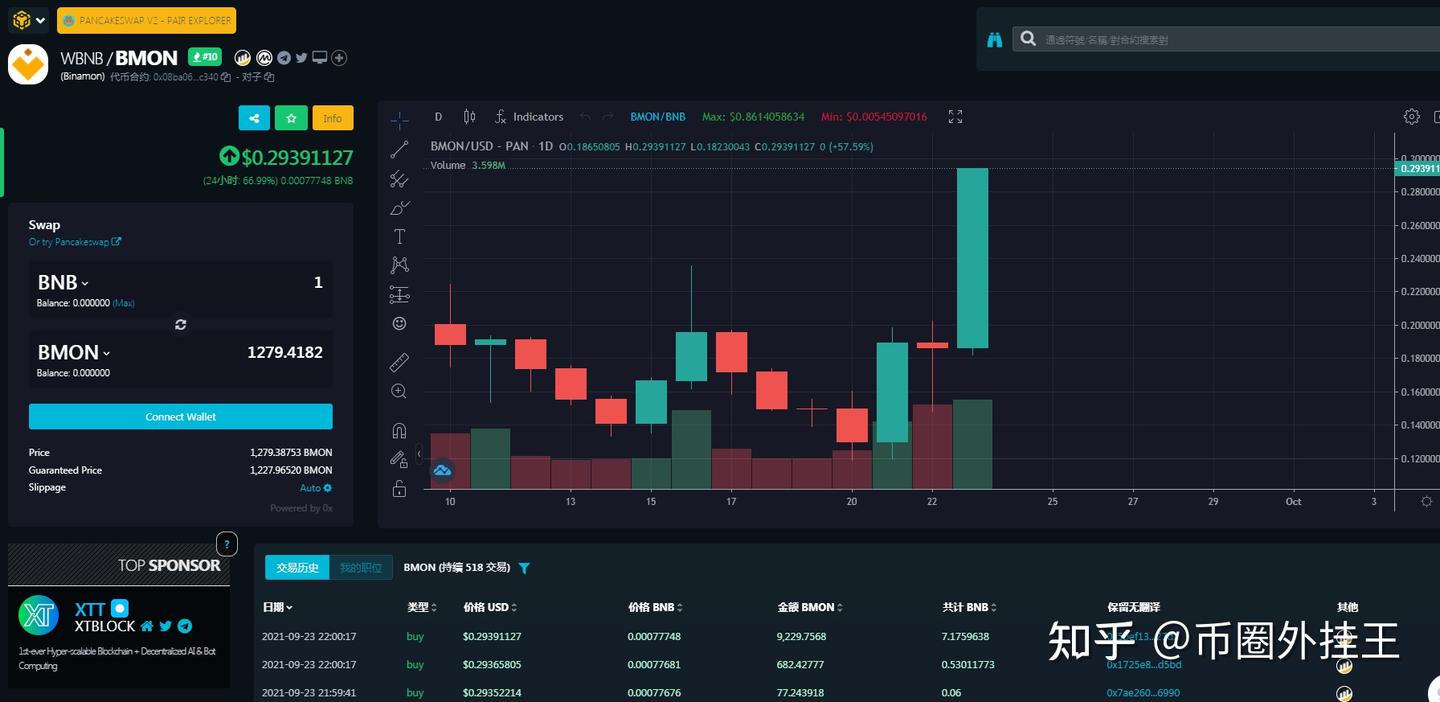Open the D time interval selector
Viewport: 1440px width, 702px height.
[x=438, y=117]
